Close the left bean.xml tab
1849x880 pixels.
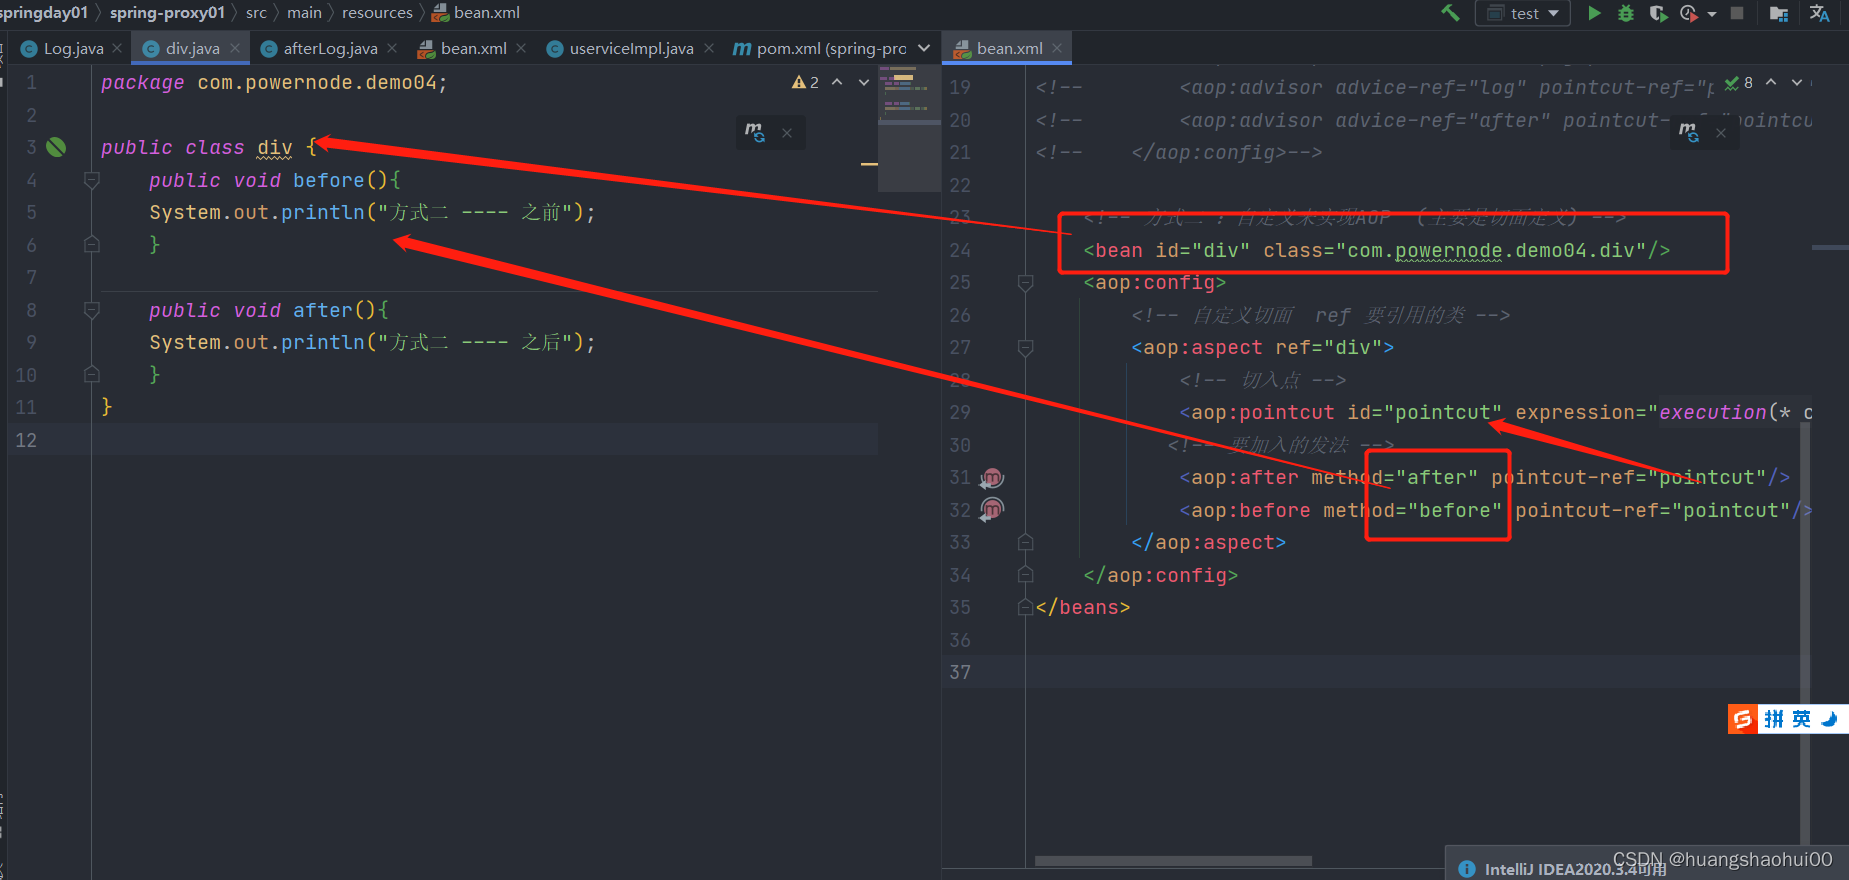tap(521, 48)
